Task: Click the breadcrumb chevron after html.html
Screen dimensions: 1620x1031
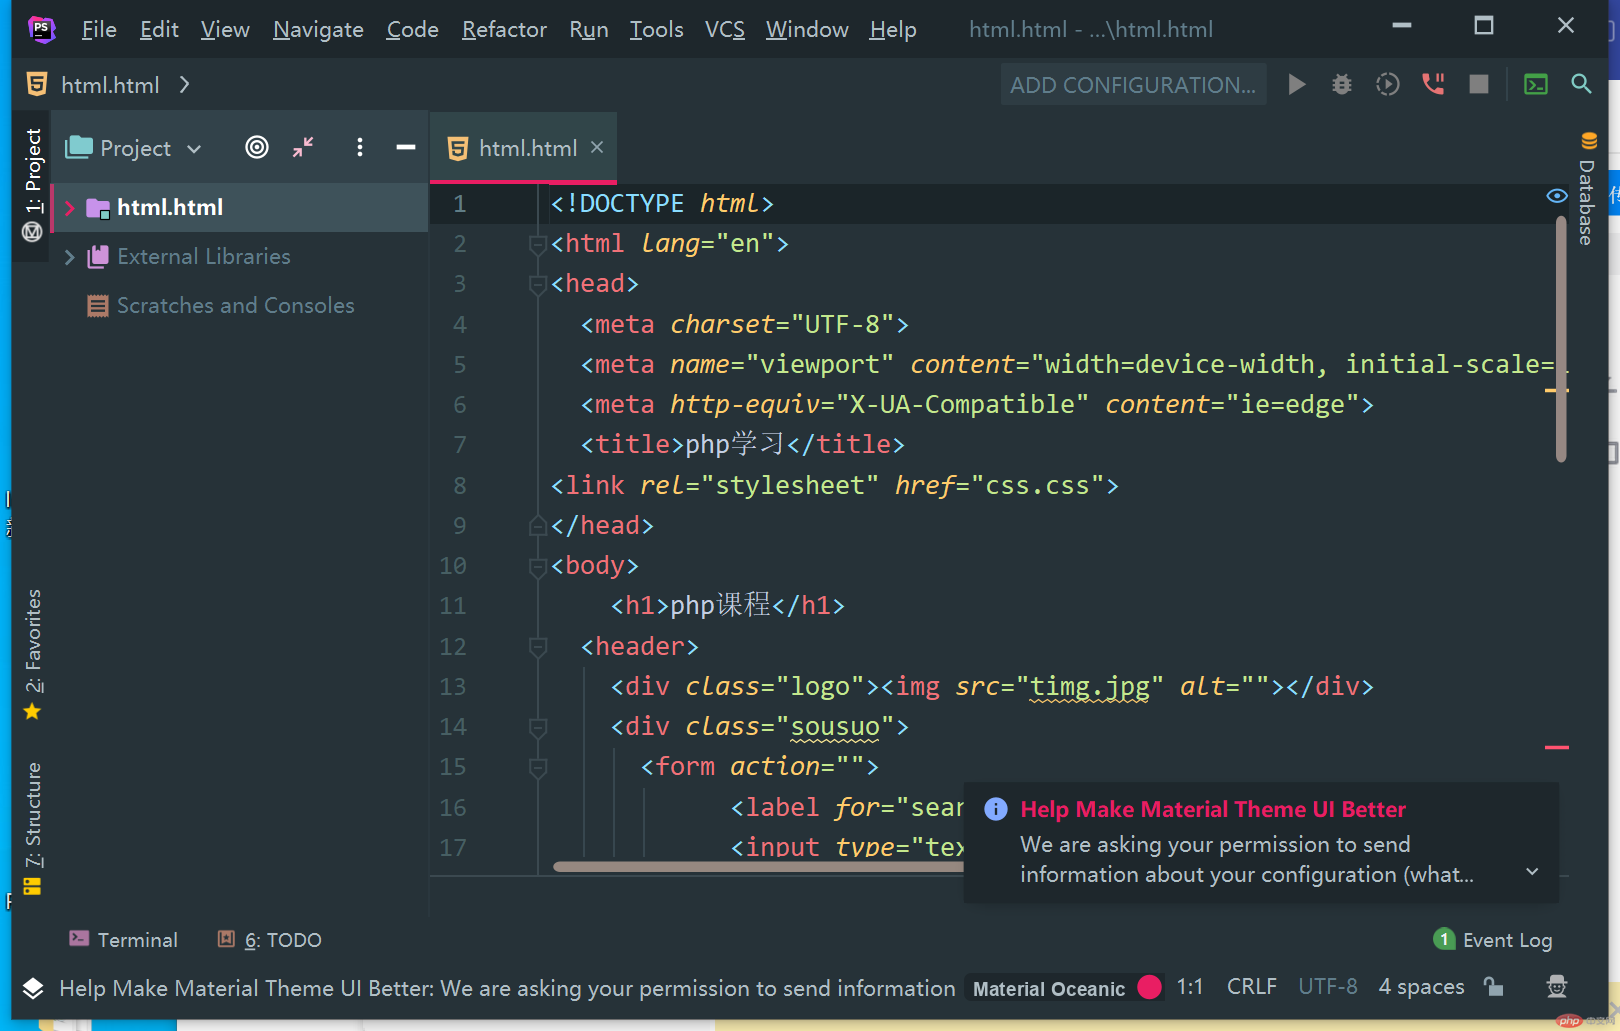Action: click(x=184, y=85)
